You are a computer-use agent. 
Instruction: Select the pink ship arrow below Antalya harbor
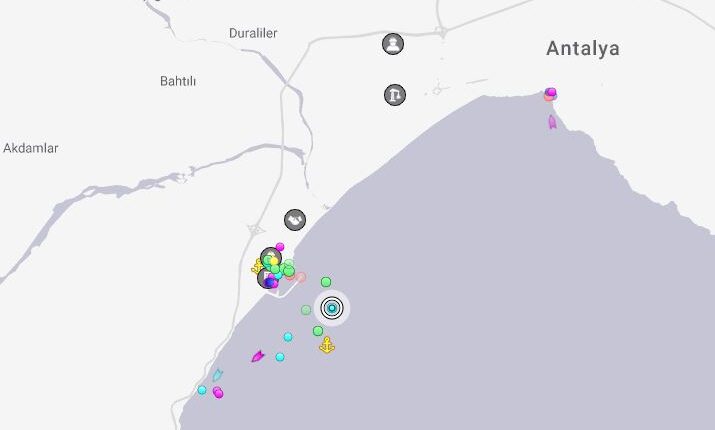[x=552, y=122]
